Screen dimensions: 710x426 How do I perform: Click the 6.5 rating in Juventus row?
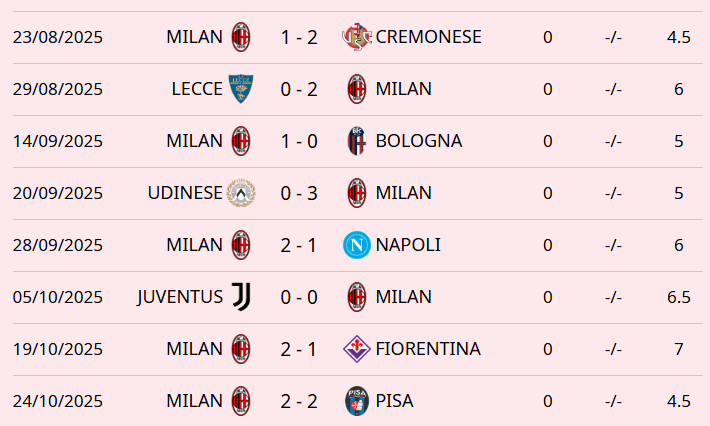679,297
